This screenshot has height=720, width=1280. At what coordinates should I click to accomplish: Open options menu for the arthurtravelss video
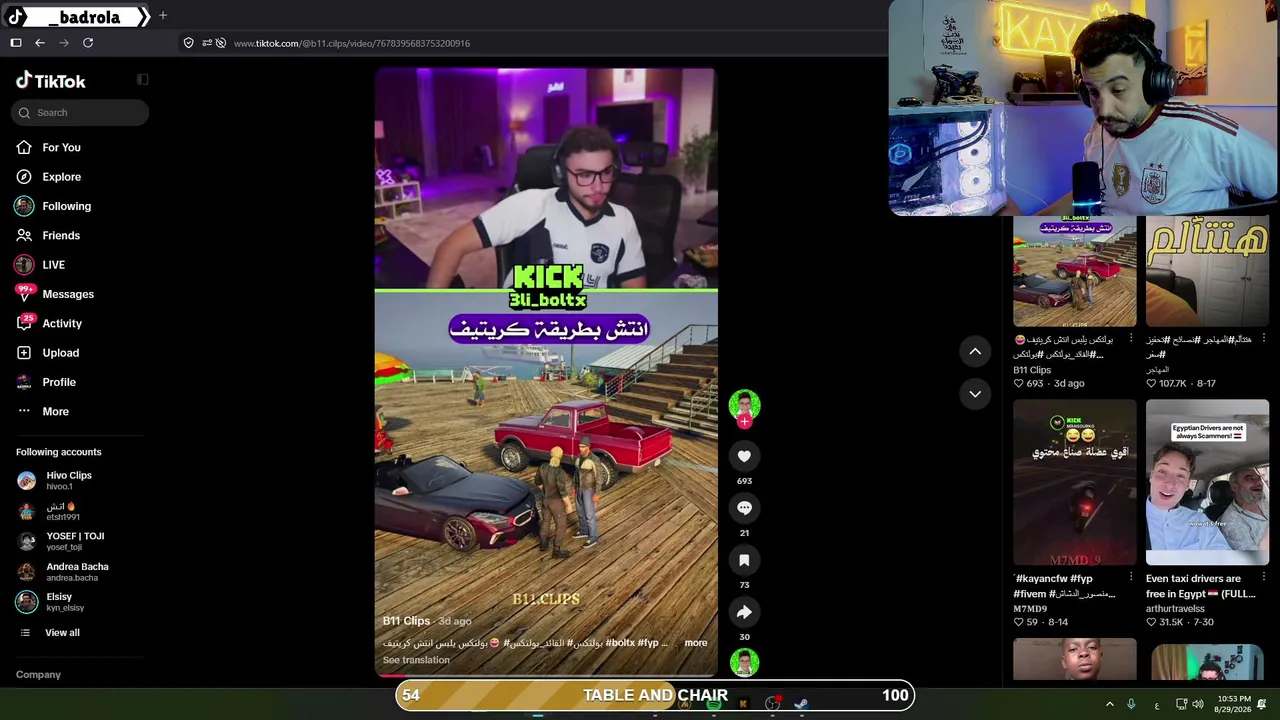pos(1264,578)
